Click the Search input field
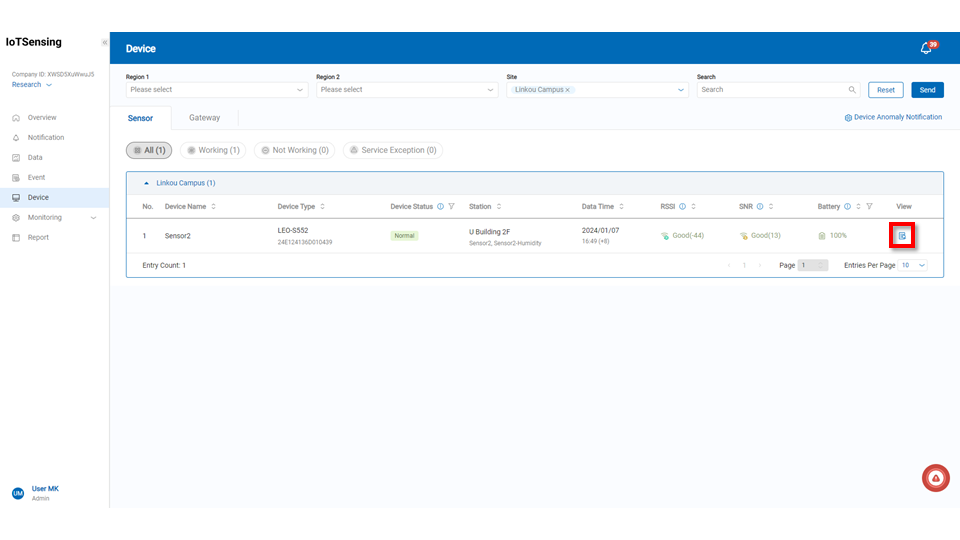 tap(772, 90)
